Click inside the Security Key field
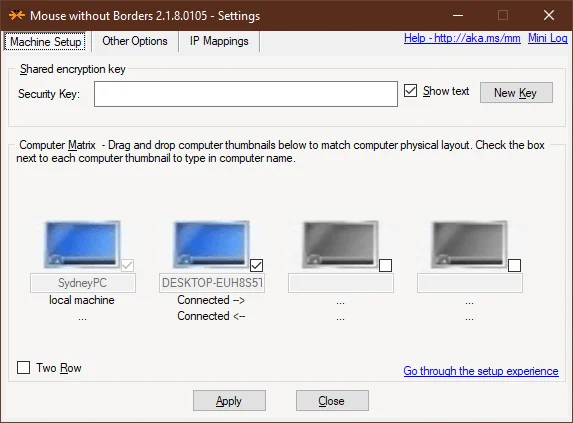This screenshot has height=423, width=573. point(246,94)
